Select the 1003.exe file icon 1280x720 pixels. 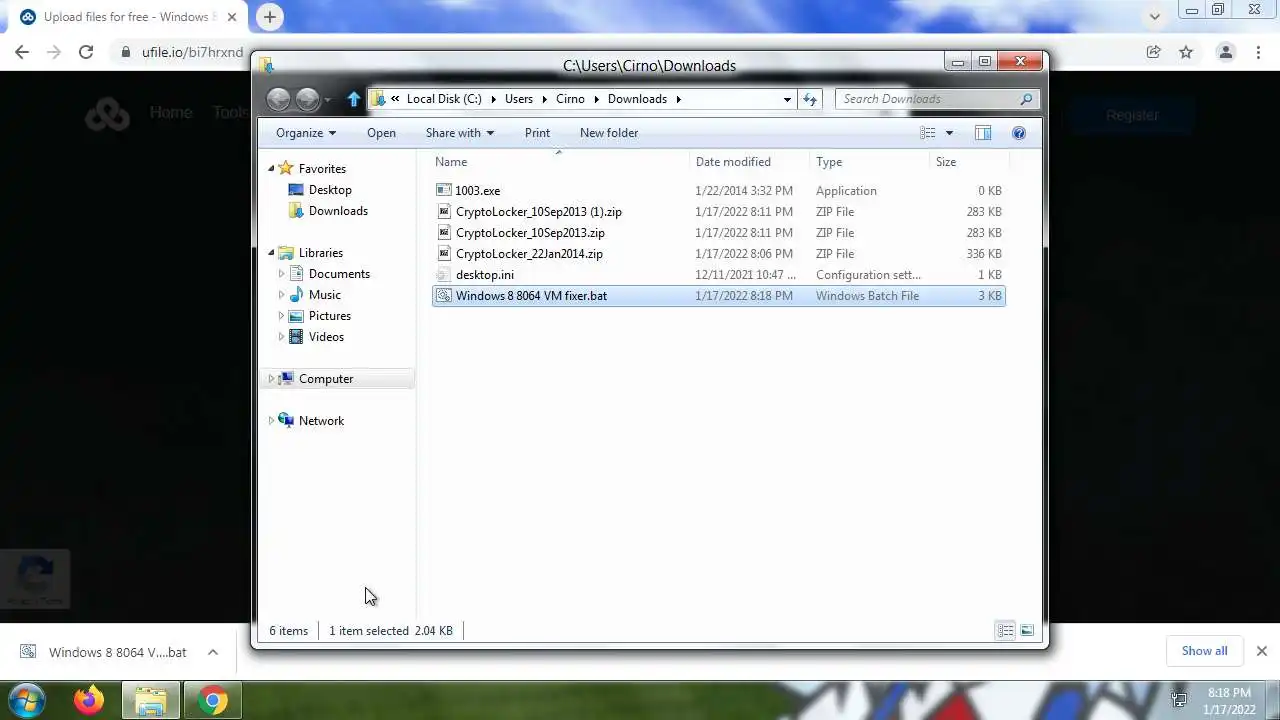point(445,190)
